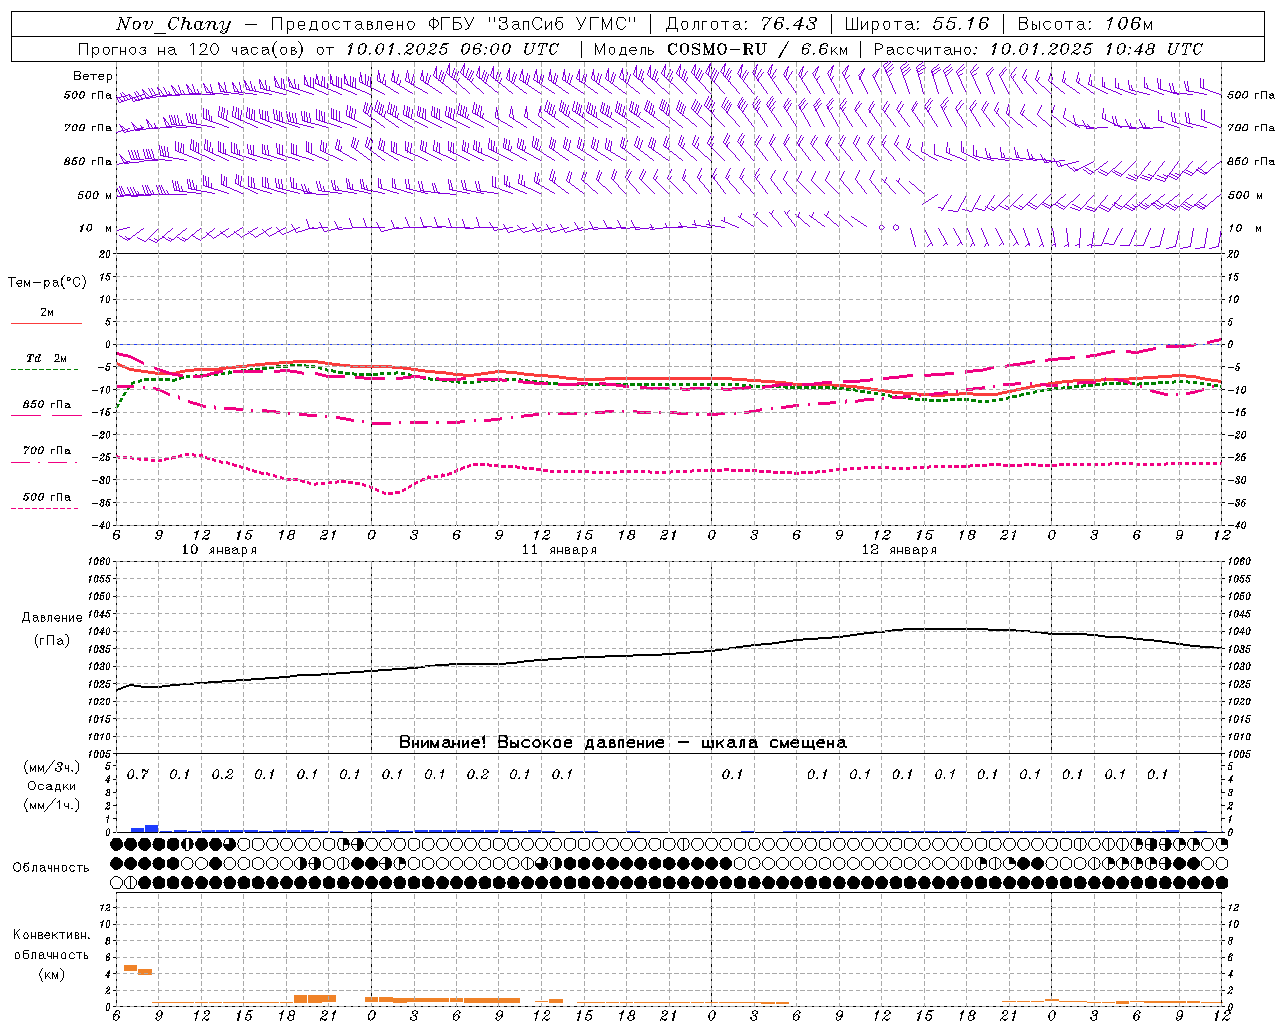The width and height of the screenshot is (1280, 1024).
Task: Select the "Долгота: 76.43" header field
Action: coord(741,24)
